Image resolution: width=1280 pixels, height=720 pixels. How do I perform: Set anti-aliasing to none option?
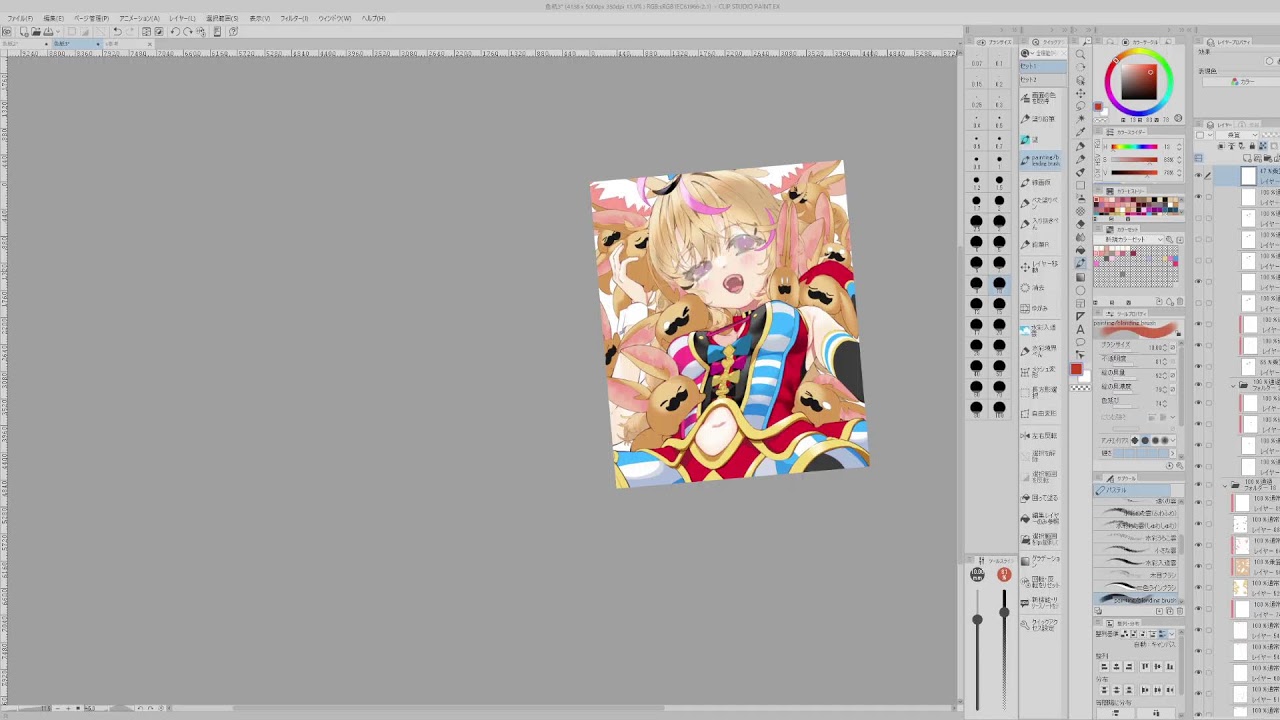(1135, 440)
